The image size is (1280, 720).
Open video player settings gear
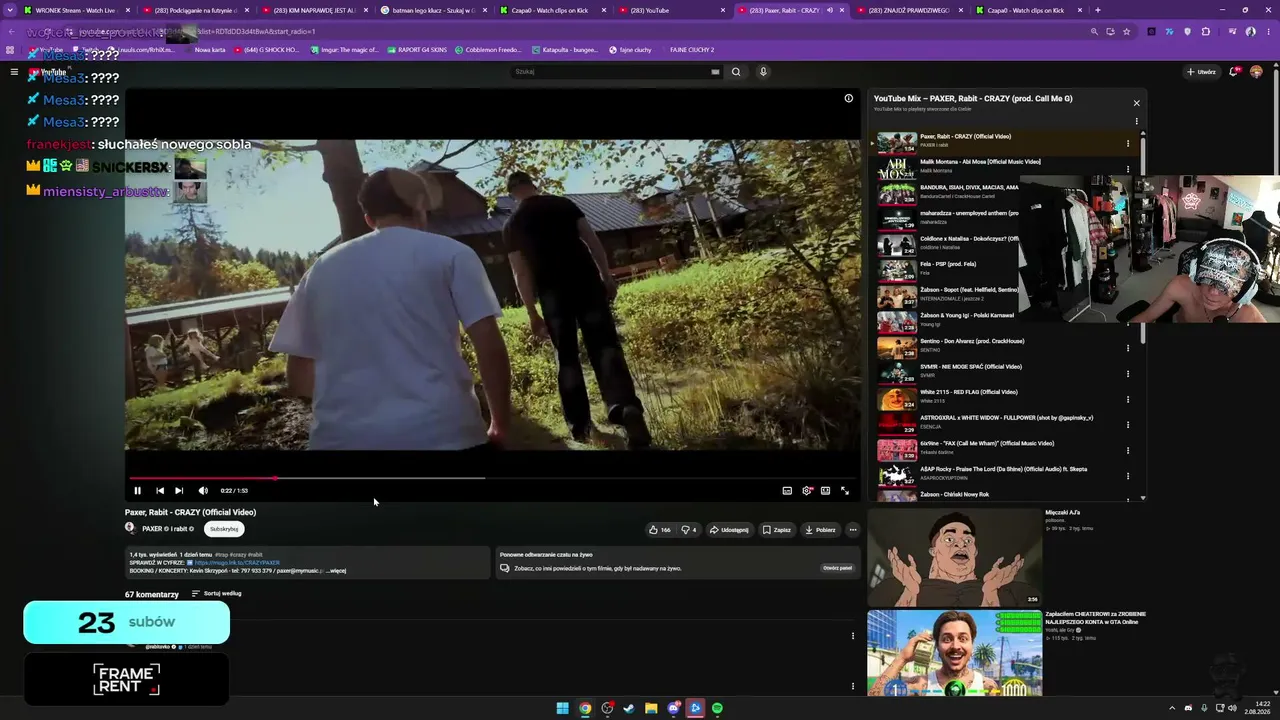[807, 491]
